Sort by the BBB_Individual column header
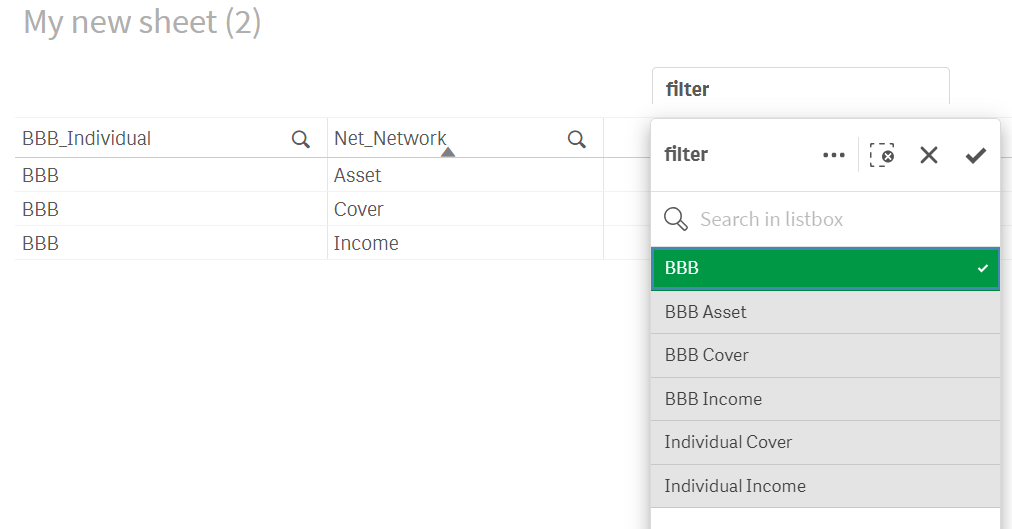Screen dimensions: 1012x529 (87, 139)
